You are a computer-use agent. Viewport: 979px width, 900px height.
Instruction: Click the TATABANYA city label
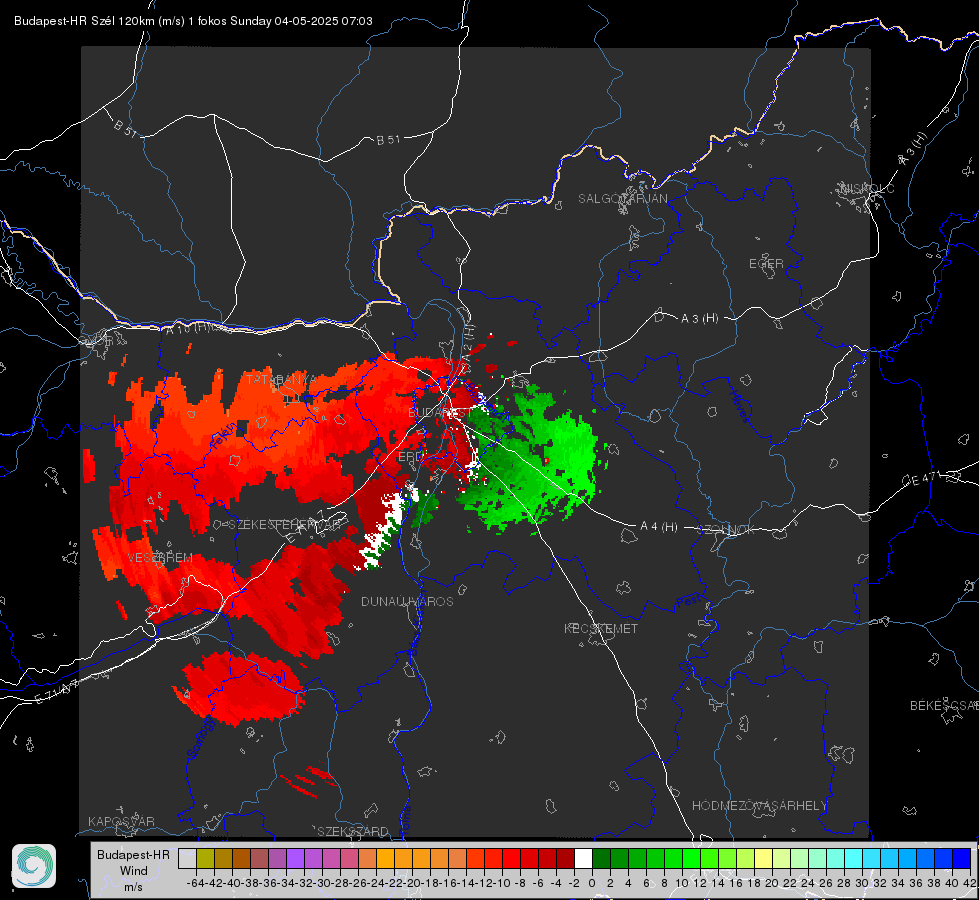(282, 380)
